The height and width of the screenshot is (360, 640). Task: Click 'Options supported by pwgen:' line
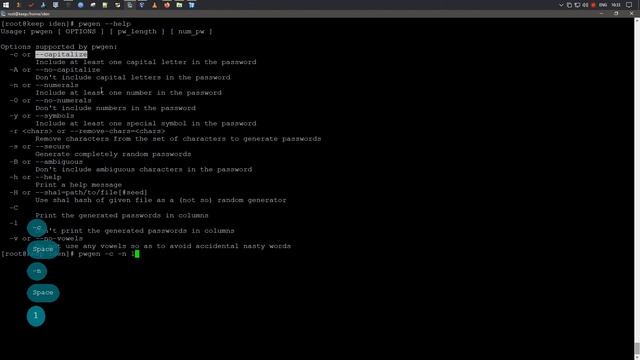click(x=59, y=47)
